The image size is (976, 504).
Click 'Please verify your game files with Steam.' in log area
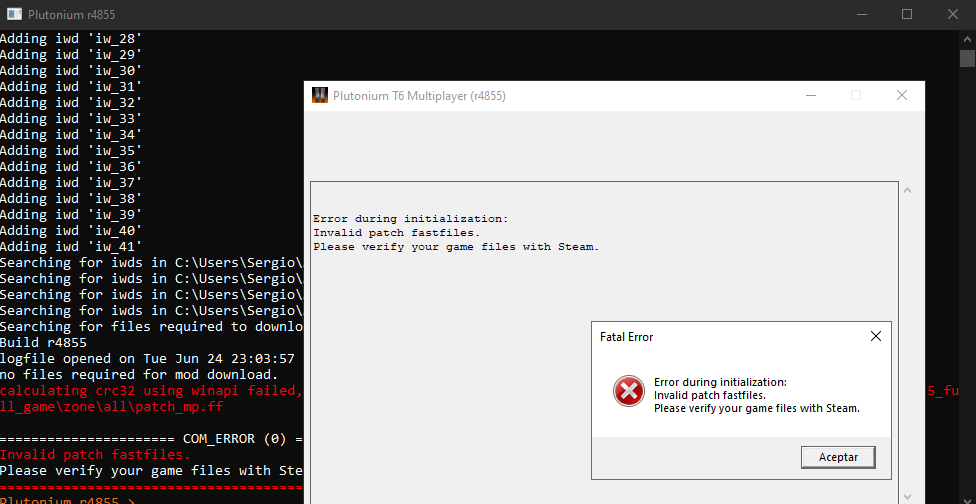[x=456, y=247]
